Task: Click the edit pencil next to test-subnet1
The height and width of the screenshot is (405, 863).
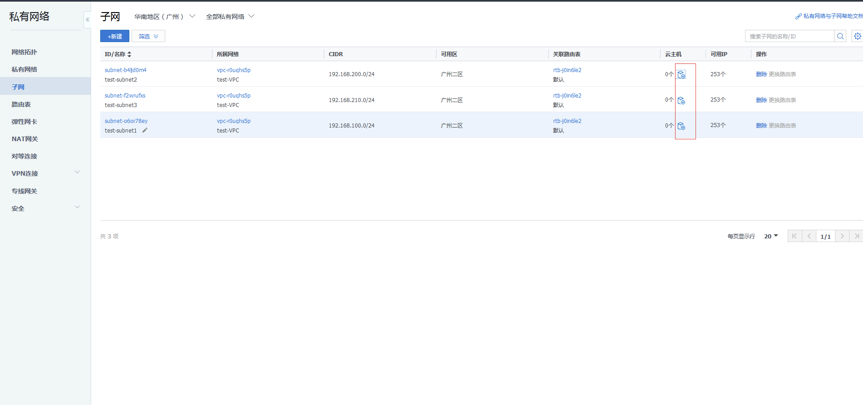Action: [x=145, y=131]
